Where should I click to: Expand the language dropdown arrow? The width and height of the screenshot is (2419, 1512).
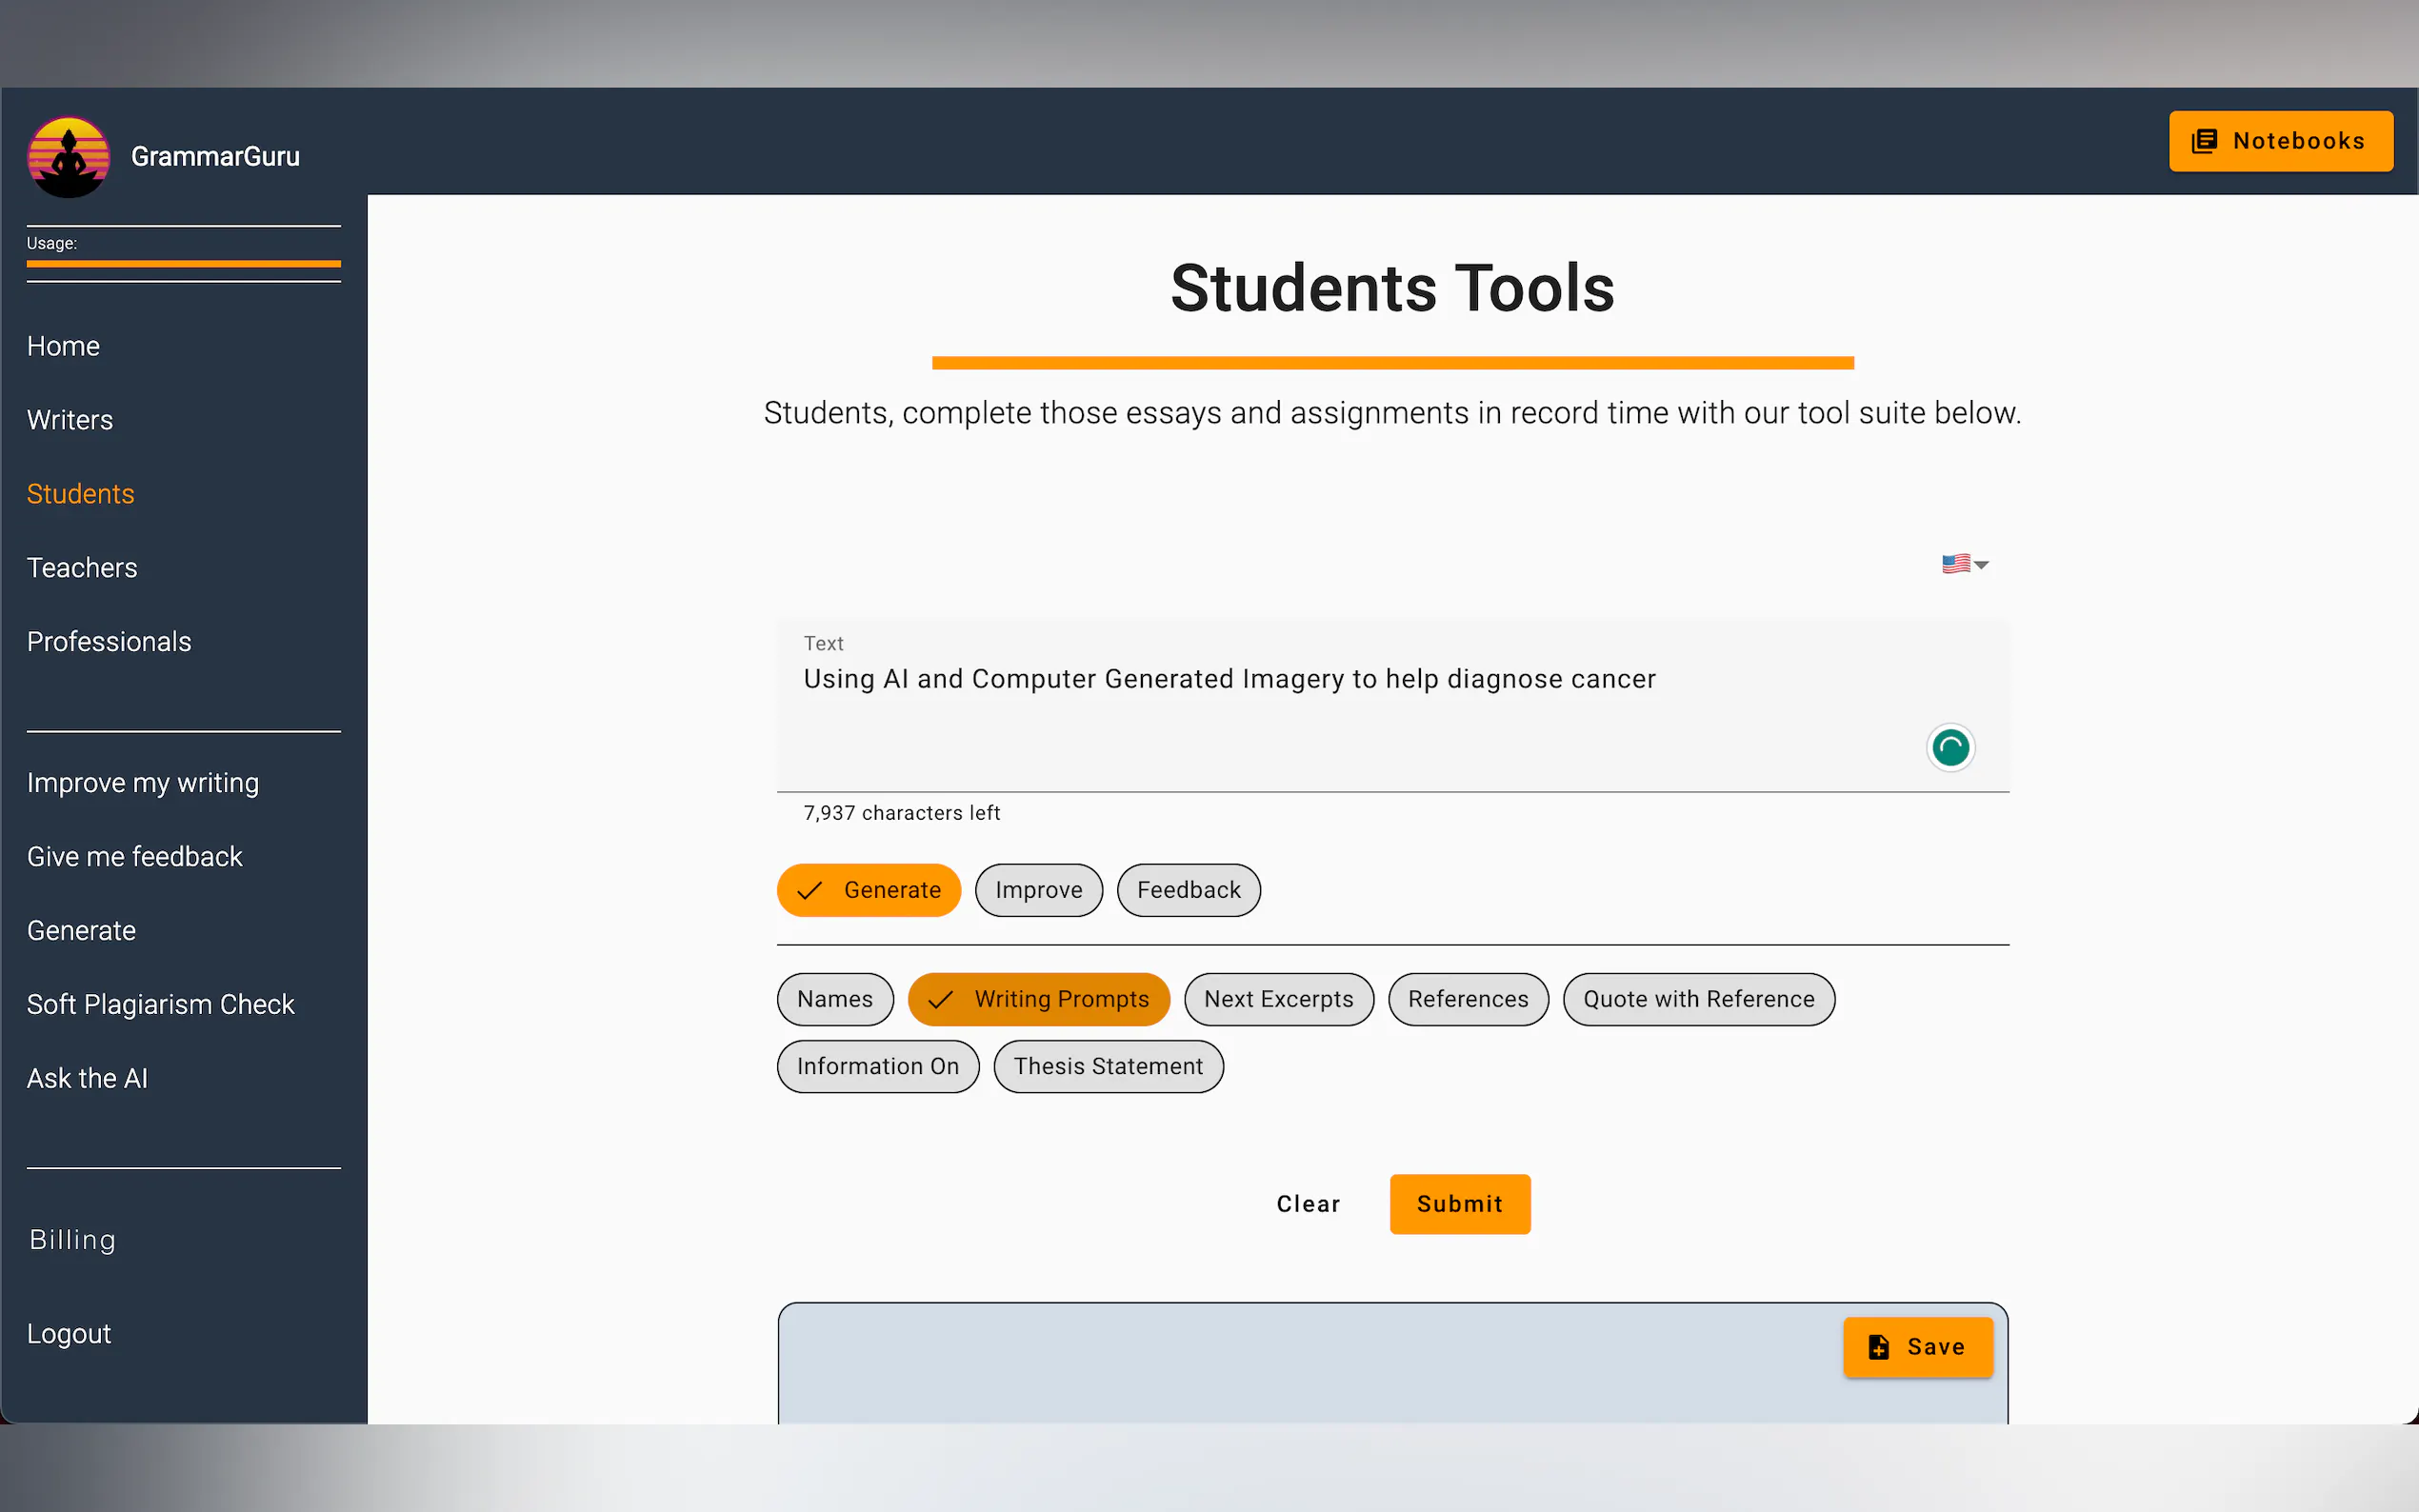(x=1982, y=565)
